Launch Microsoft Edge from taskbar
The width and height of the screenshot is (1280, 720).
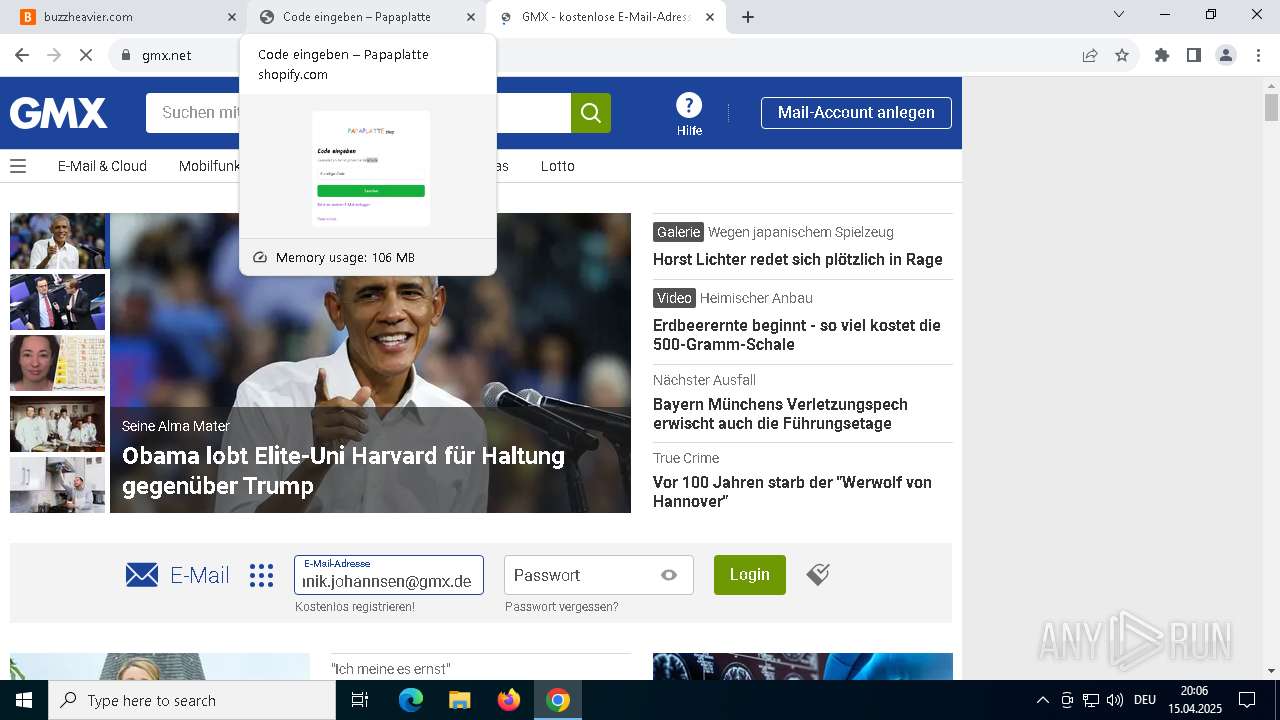click(411, 700)
